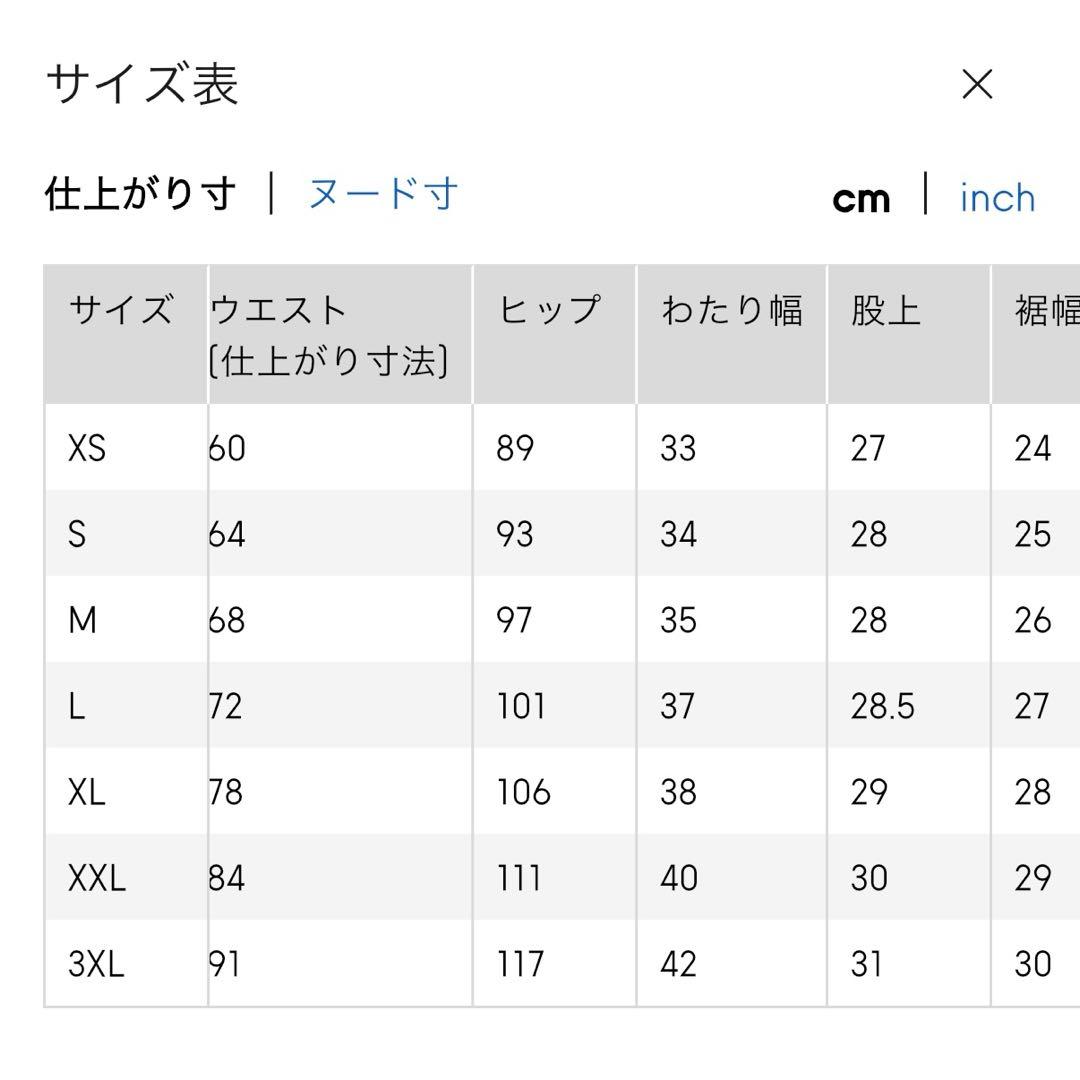
Task: Select cm as the unit
Action: click(x=861, y=198)
